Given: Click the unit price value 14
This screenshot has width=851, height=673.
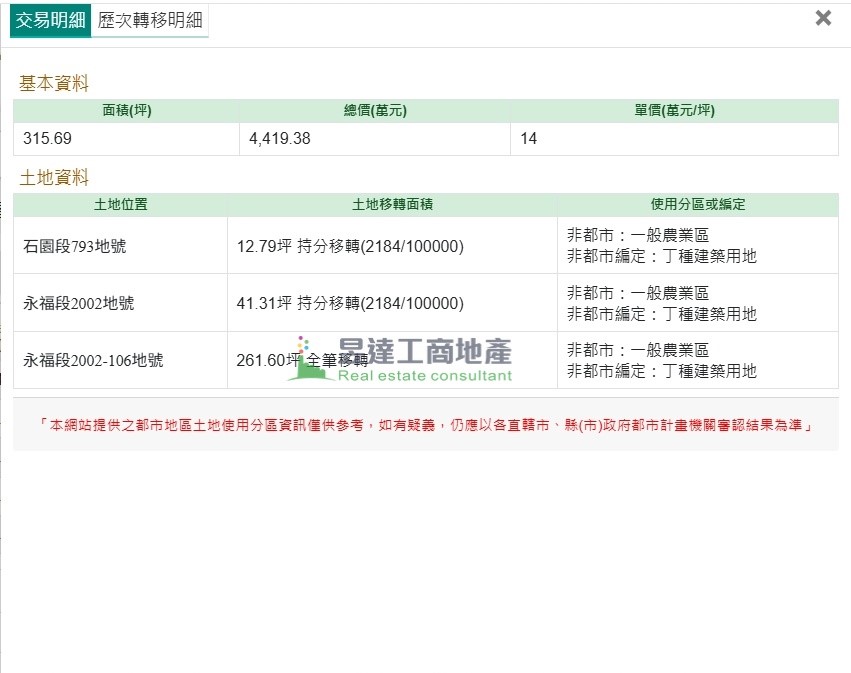Looking at the screenshot, I should (x=528, y=139).
